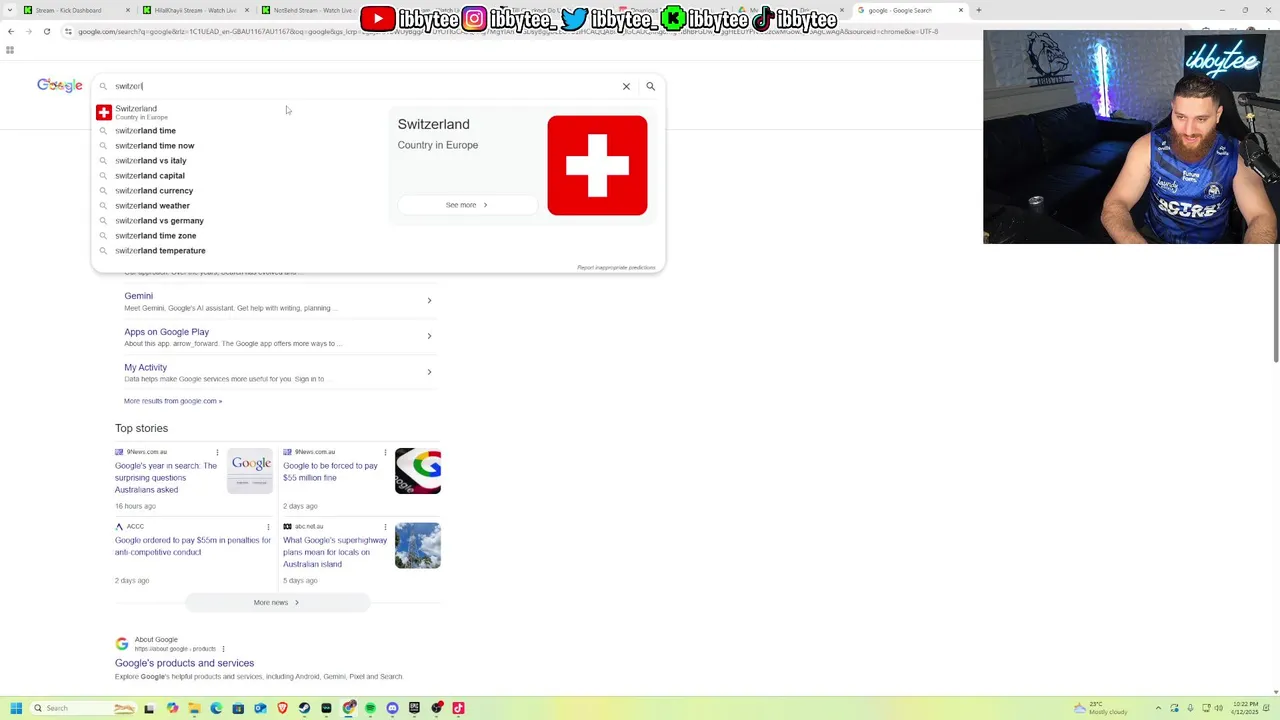This screenshot has width=1280, height=720.
Task: Open 'Google to be forced to pay' story
Action: click(x=330, y=472)
